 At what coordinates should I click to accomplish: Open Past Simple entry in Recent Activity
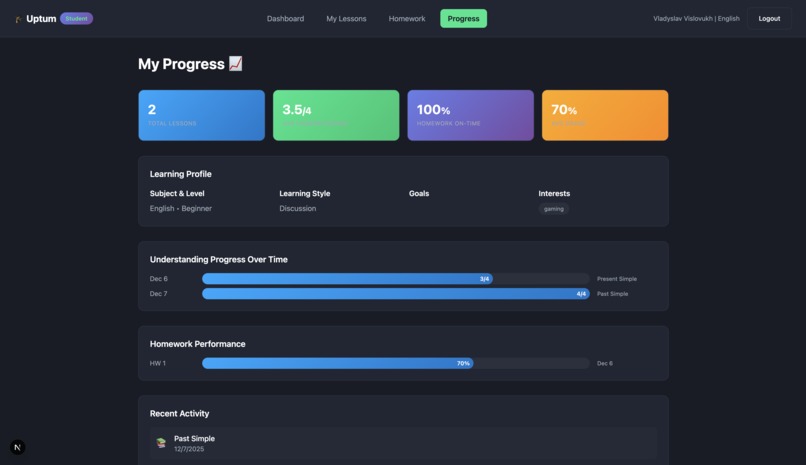tap(403, 443)
